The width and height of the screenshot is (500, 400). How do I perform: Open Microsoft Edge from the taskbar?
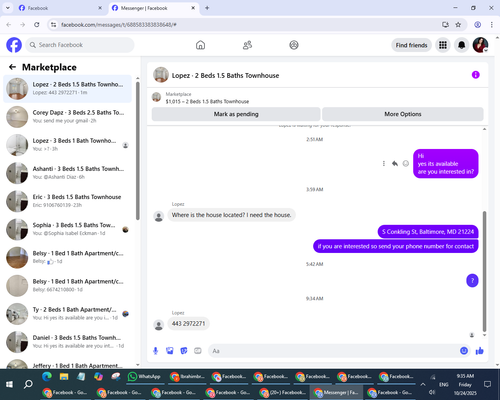[47, 376]
